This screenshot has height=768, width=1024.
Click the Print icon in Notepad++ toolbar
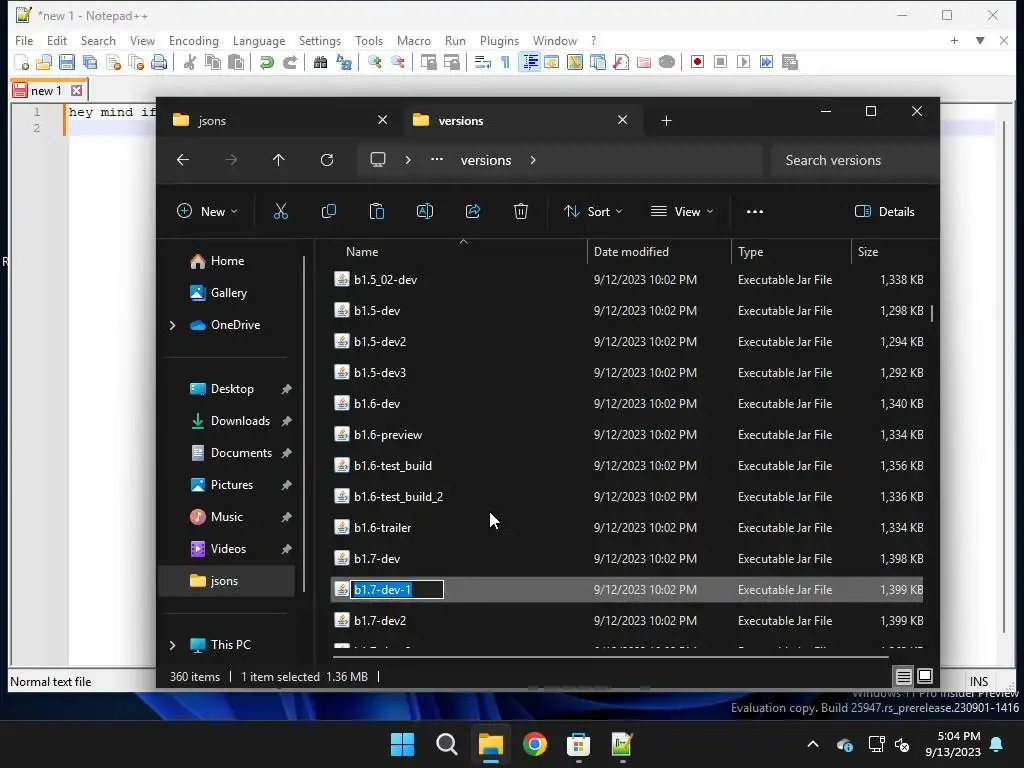(159, 63)
